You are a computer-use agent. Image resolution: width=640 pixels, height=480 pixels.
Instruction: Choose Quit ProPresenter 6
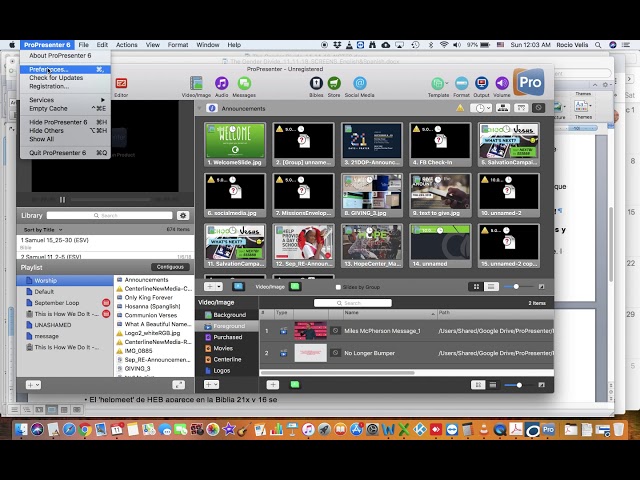[x=65, y=153]
